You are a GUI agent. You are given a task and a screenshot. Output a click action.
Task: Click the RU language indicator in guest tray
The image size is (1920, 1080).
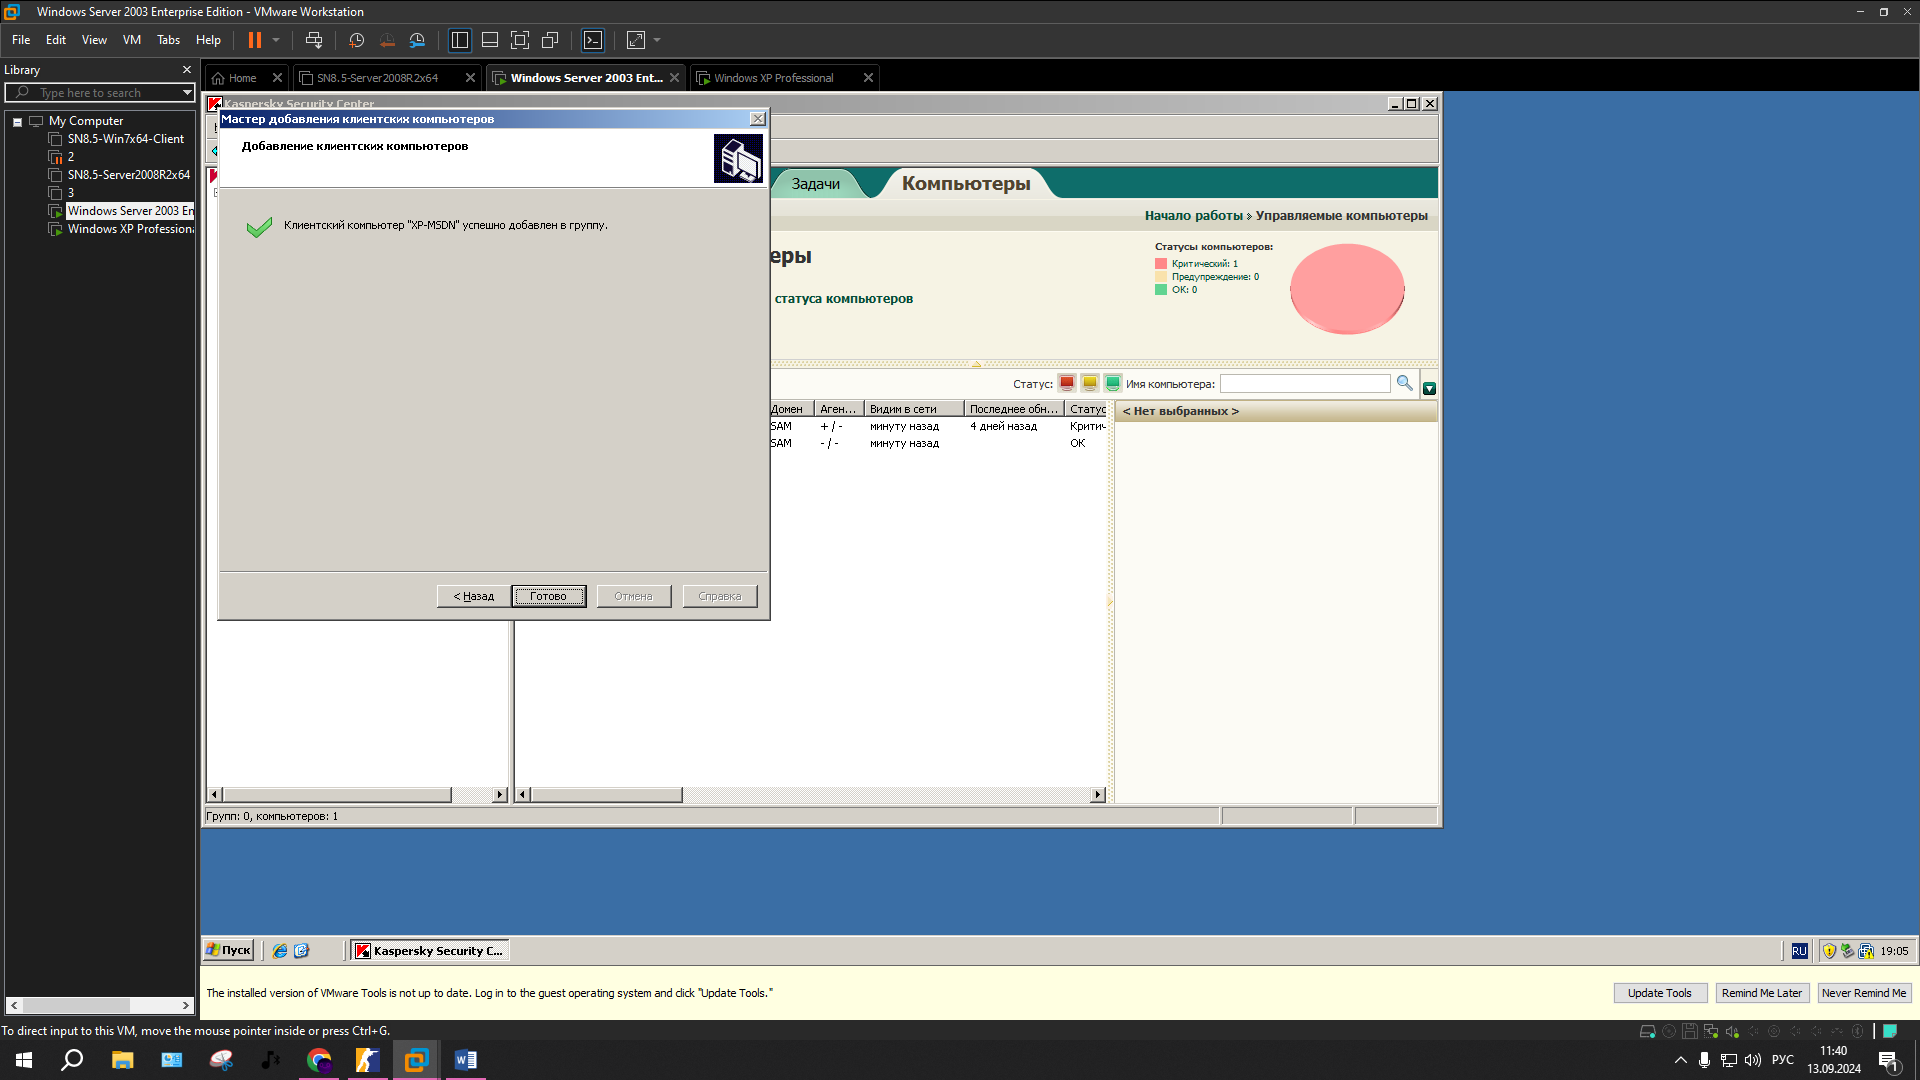(1799, 951)
